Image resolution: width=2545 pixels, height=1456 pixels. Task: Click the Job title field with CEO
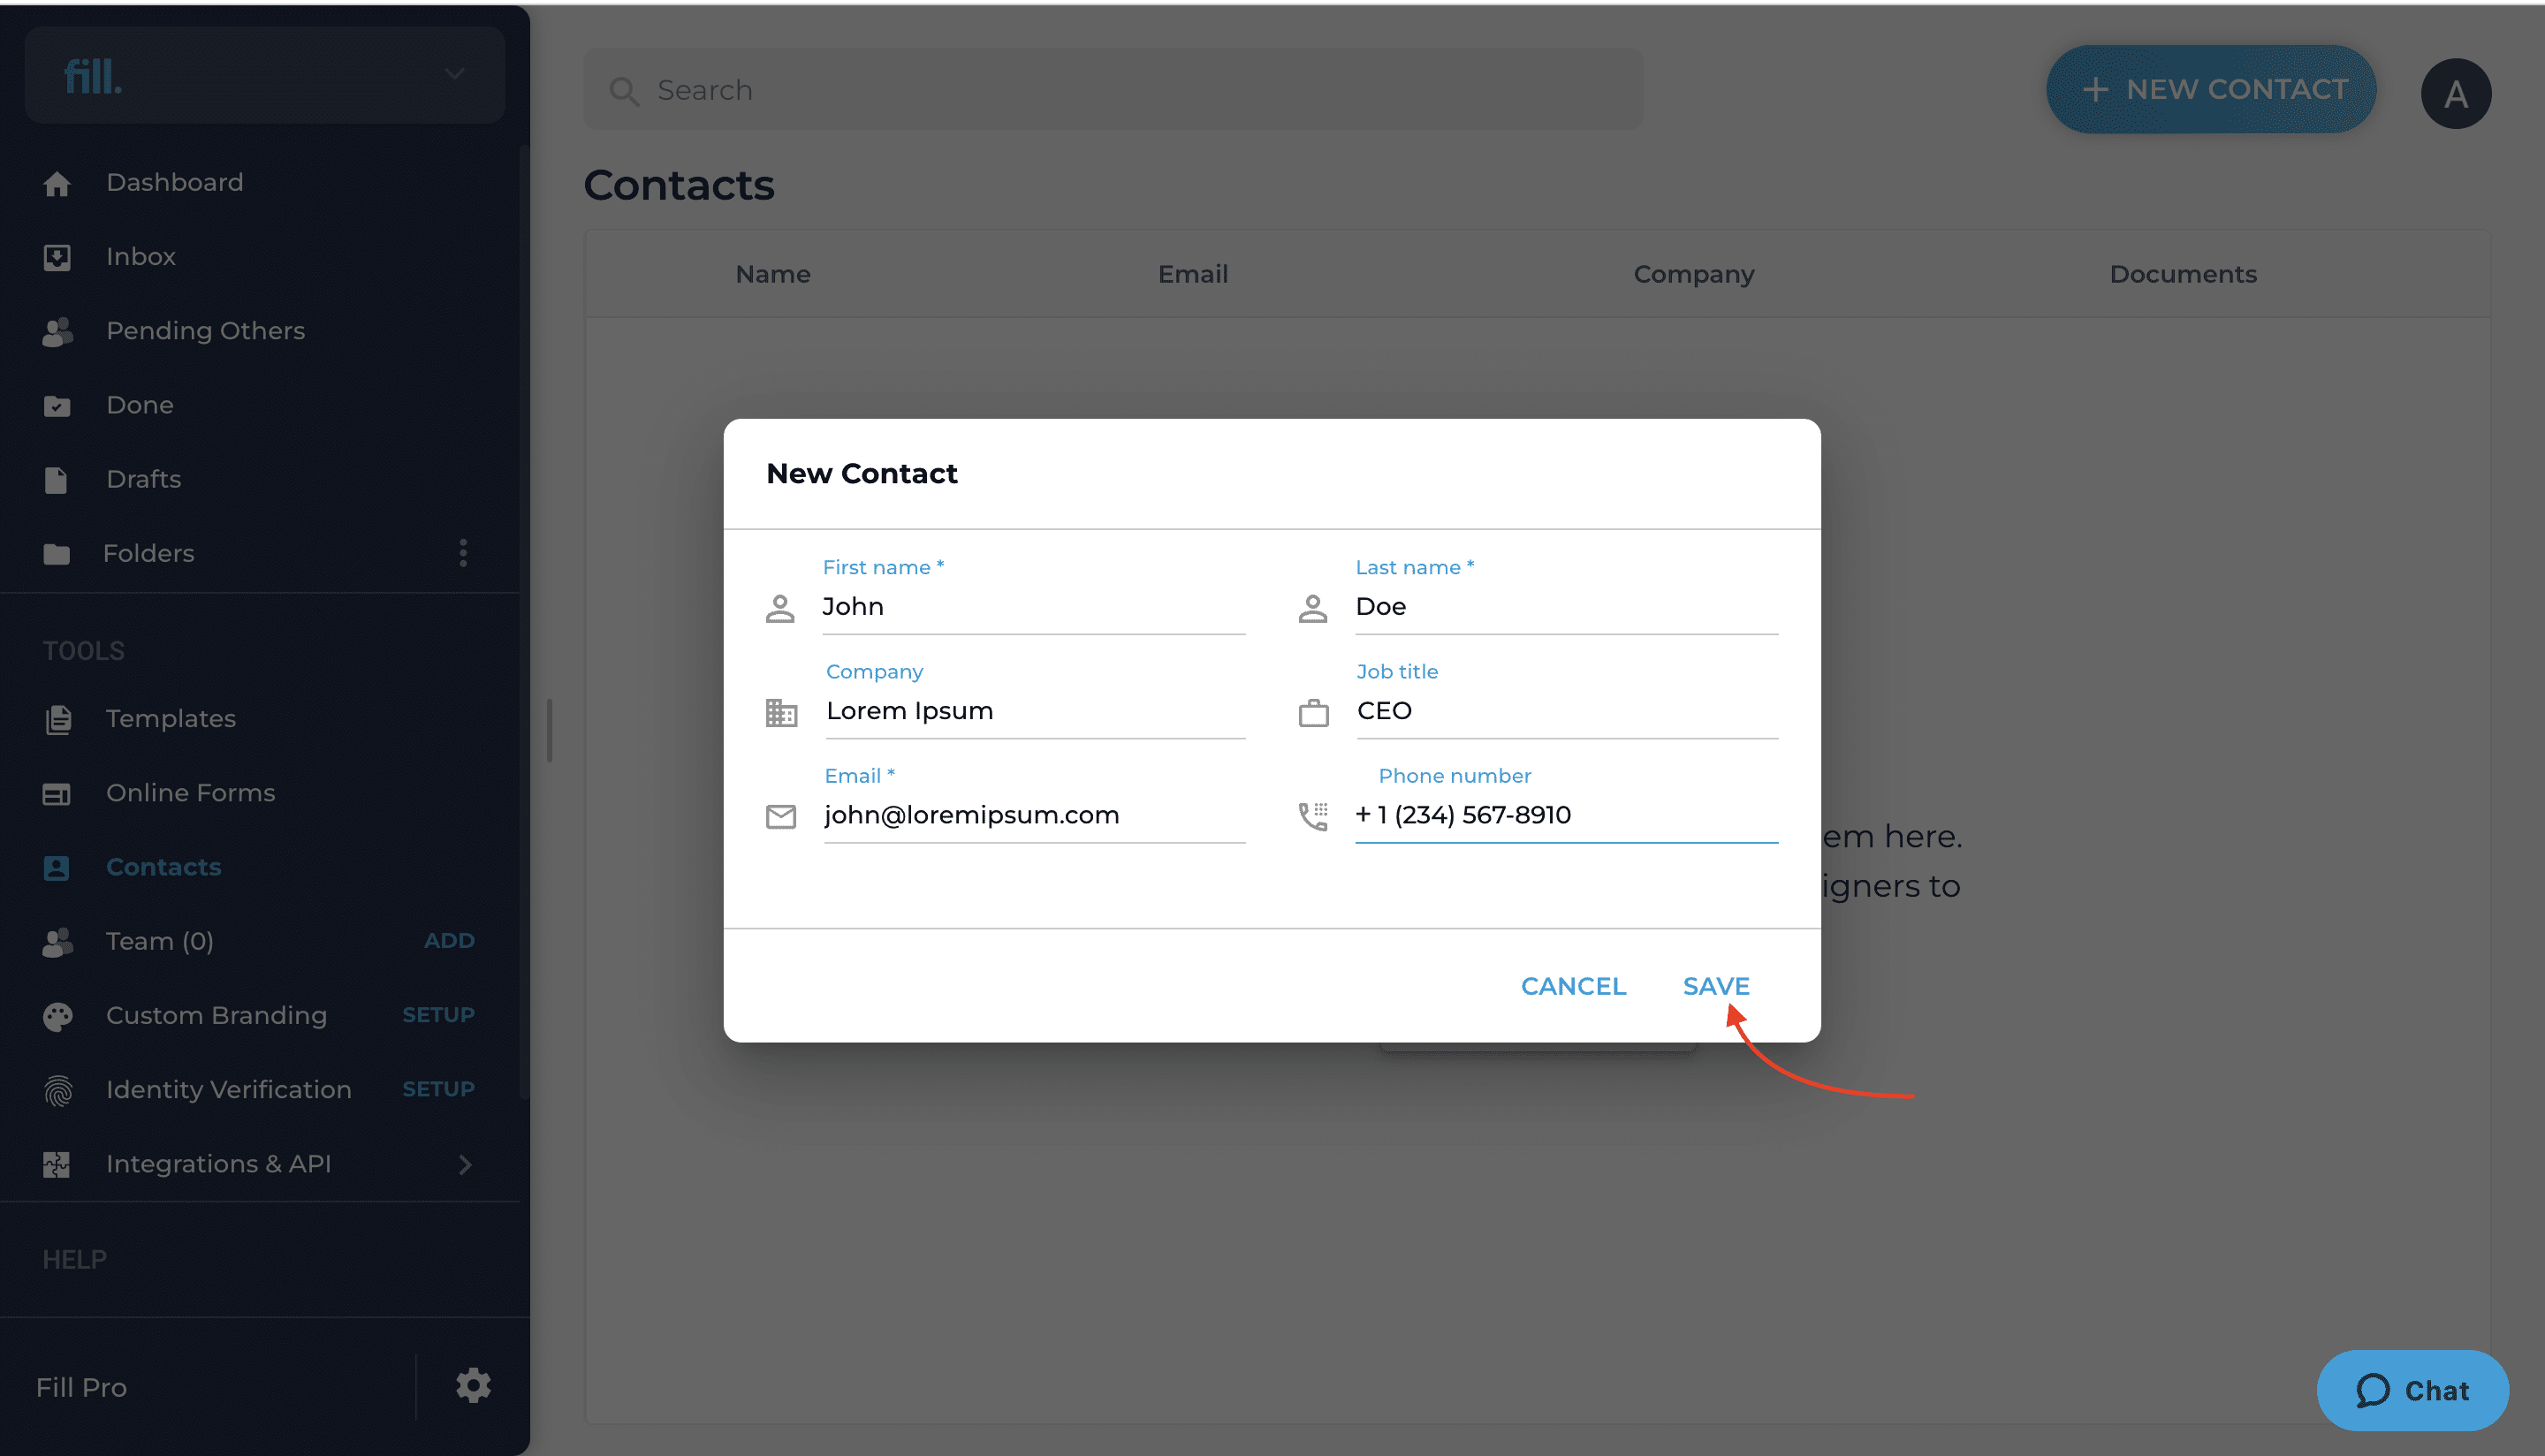pos(1567,711)
